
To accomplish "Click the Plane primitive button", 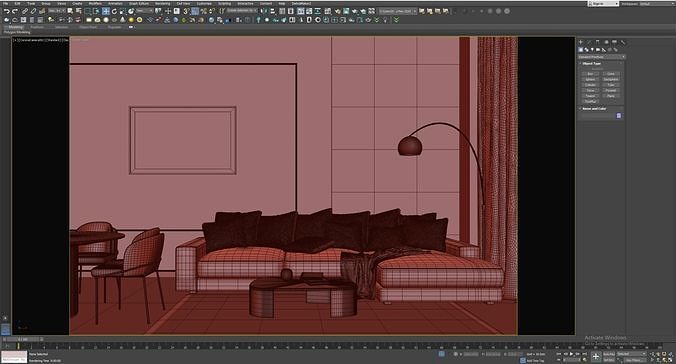I will [x=611, y=96].
